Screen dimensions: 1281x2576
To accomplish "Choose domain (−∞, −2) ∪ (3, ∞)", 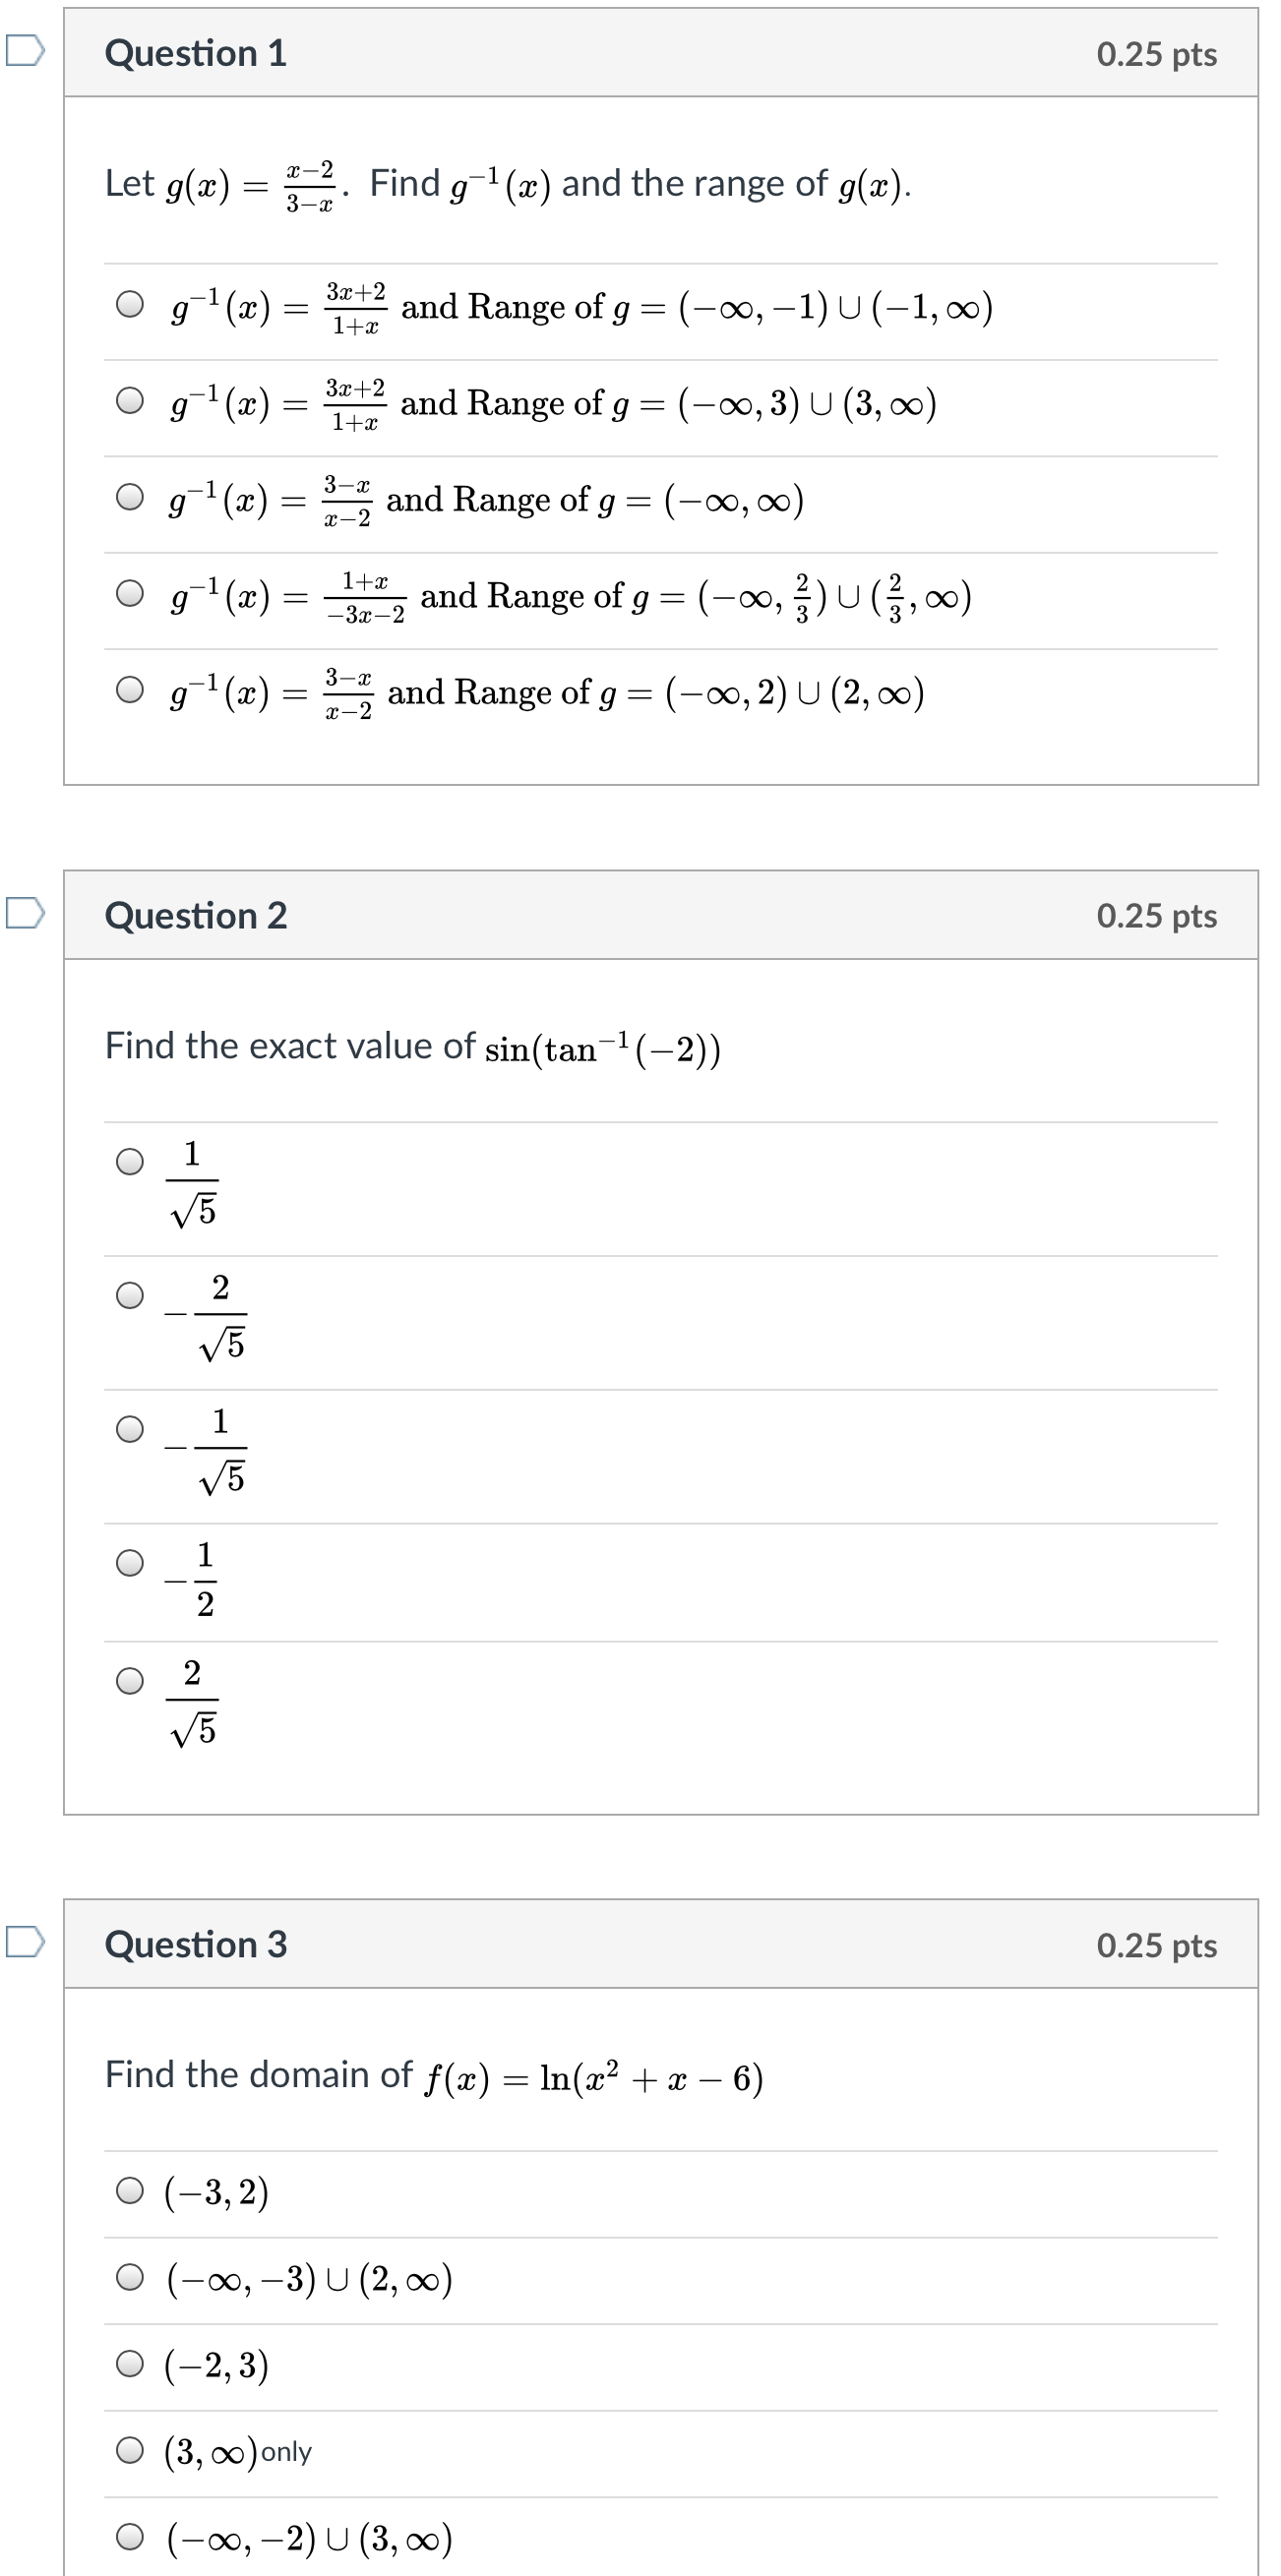I will 130,2537.
